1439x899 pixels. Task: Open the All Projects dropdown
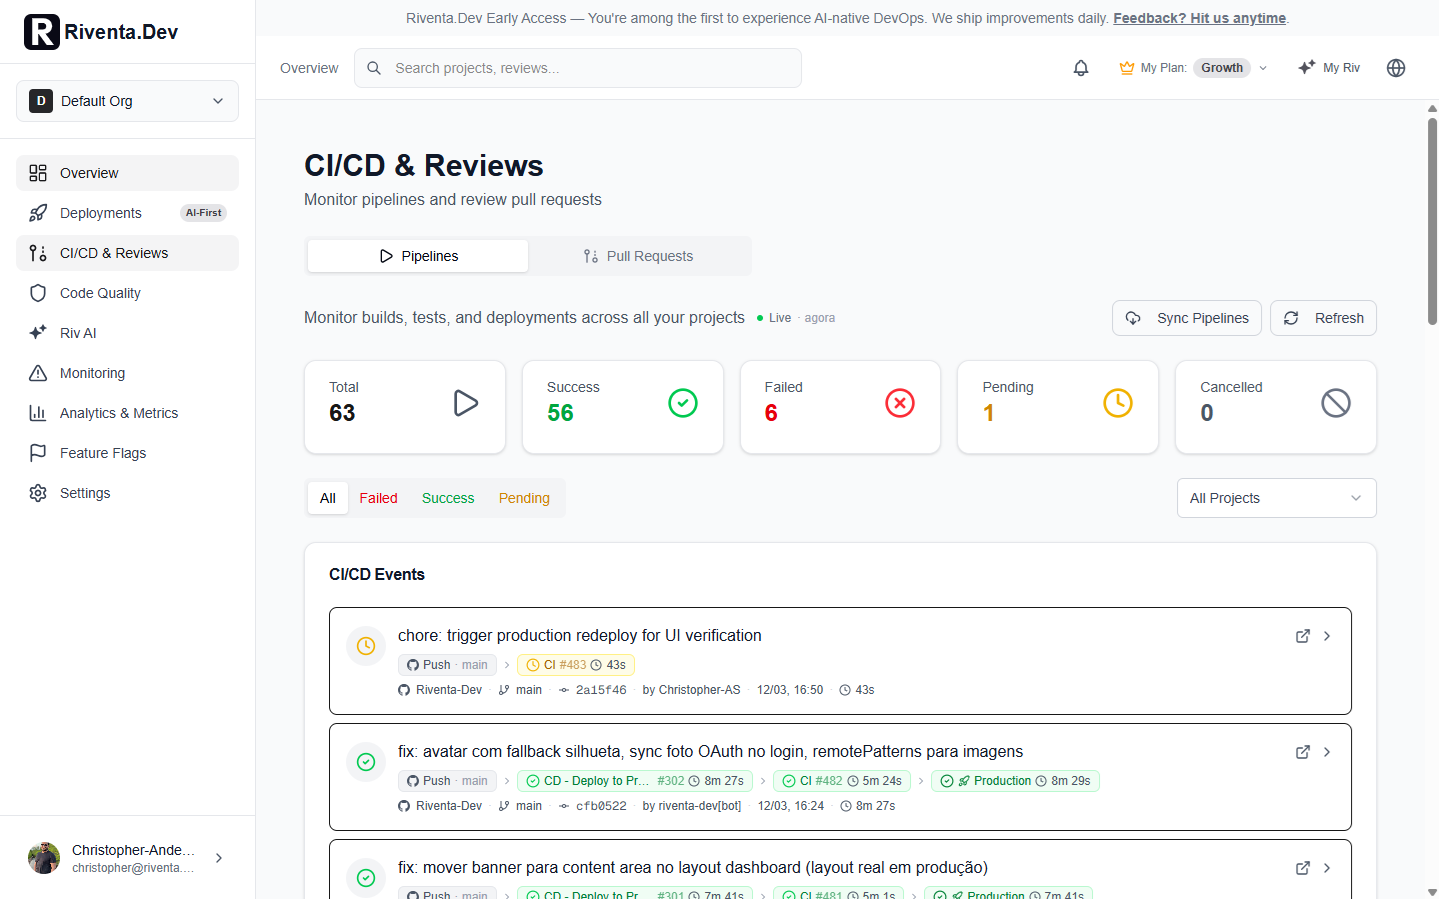[x=1276, y=497]
